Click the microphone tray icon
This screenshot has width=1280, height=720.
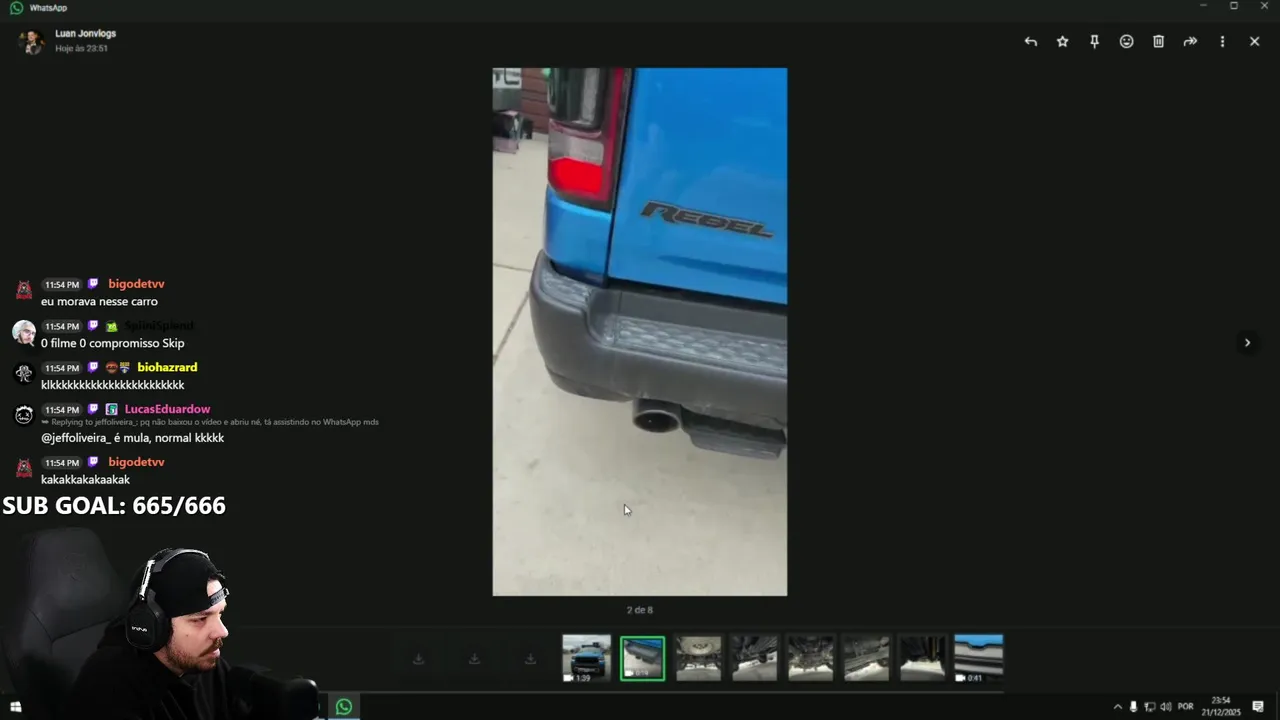click(1134, 707)
